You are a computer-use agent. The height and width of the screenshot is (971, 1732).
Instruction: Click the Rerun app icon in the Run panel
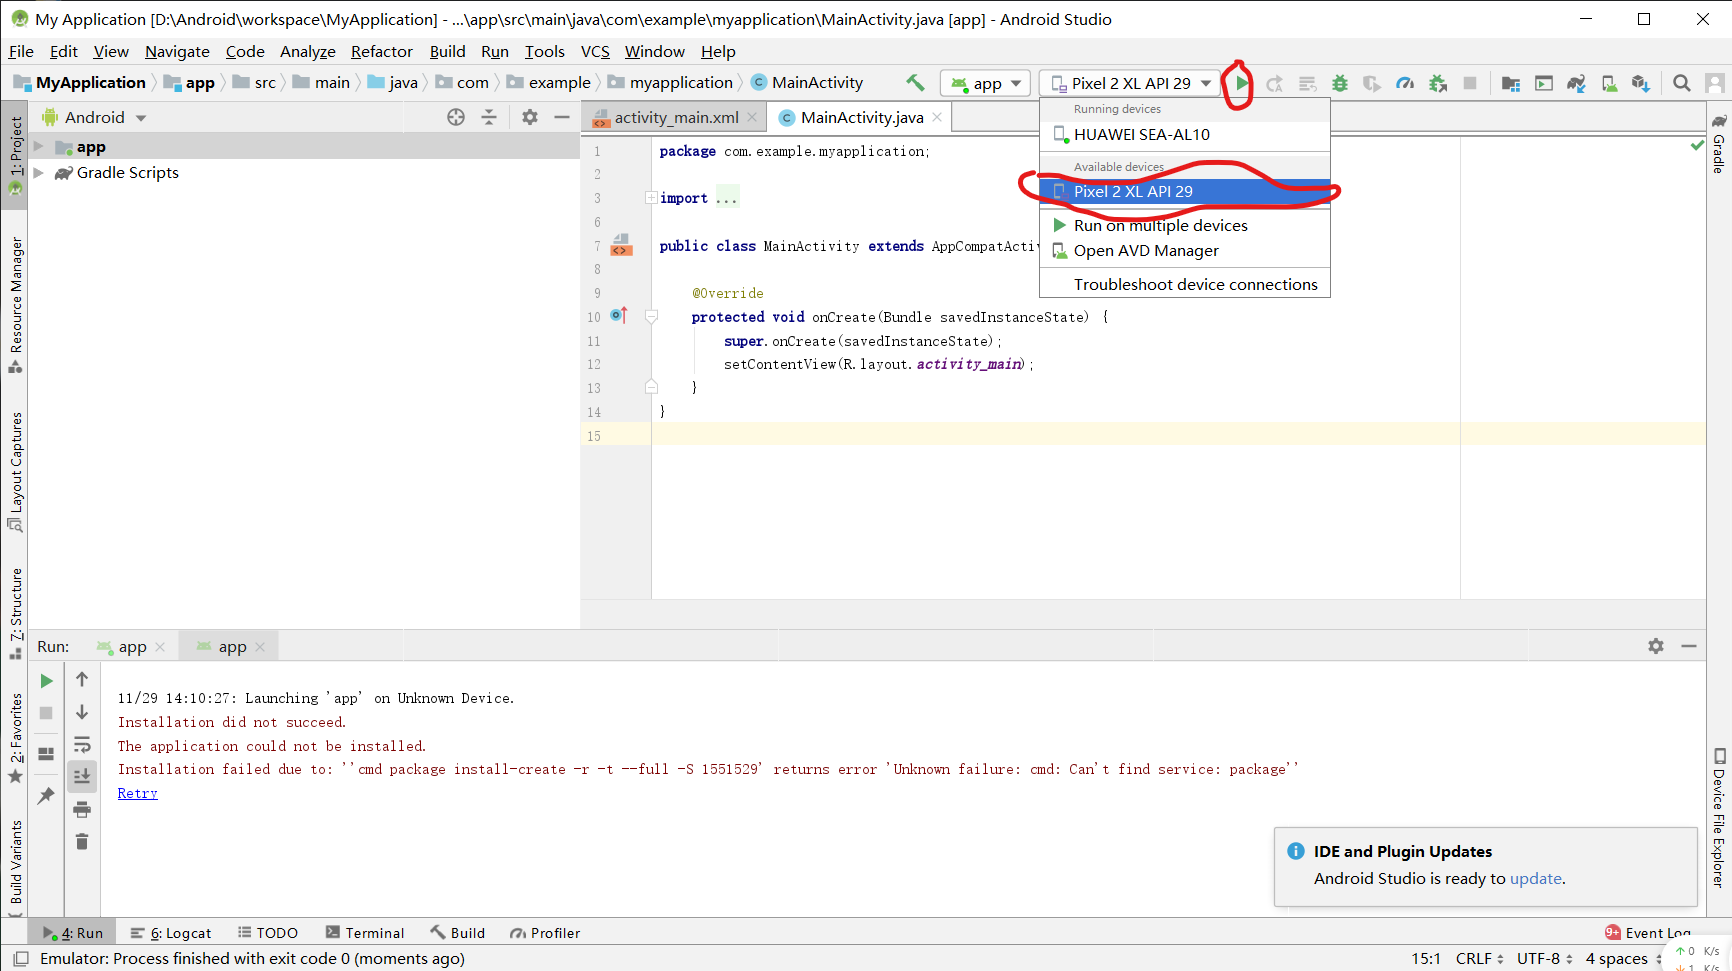point(46,681)
